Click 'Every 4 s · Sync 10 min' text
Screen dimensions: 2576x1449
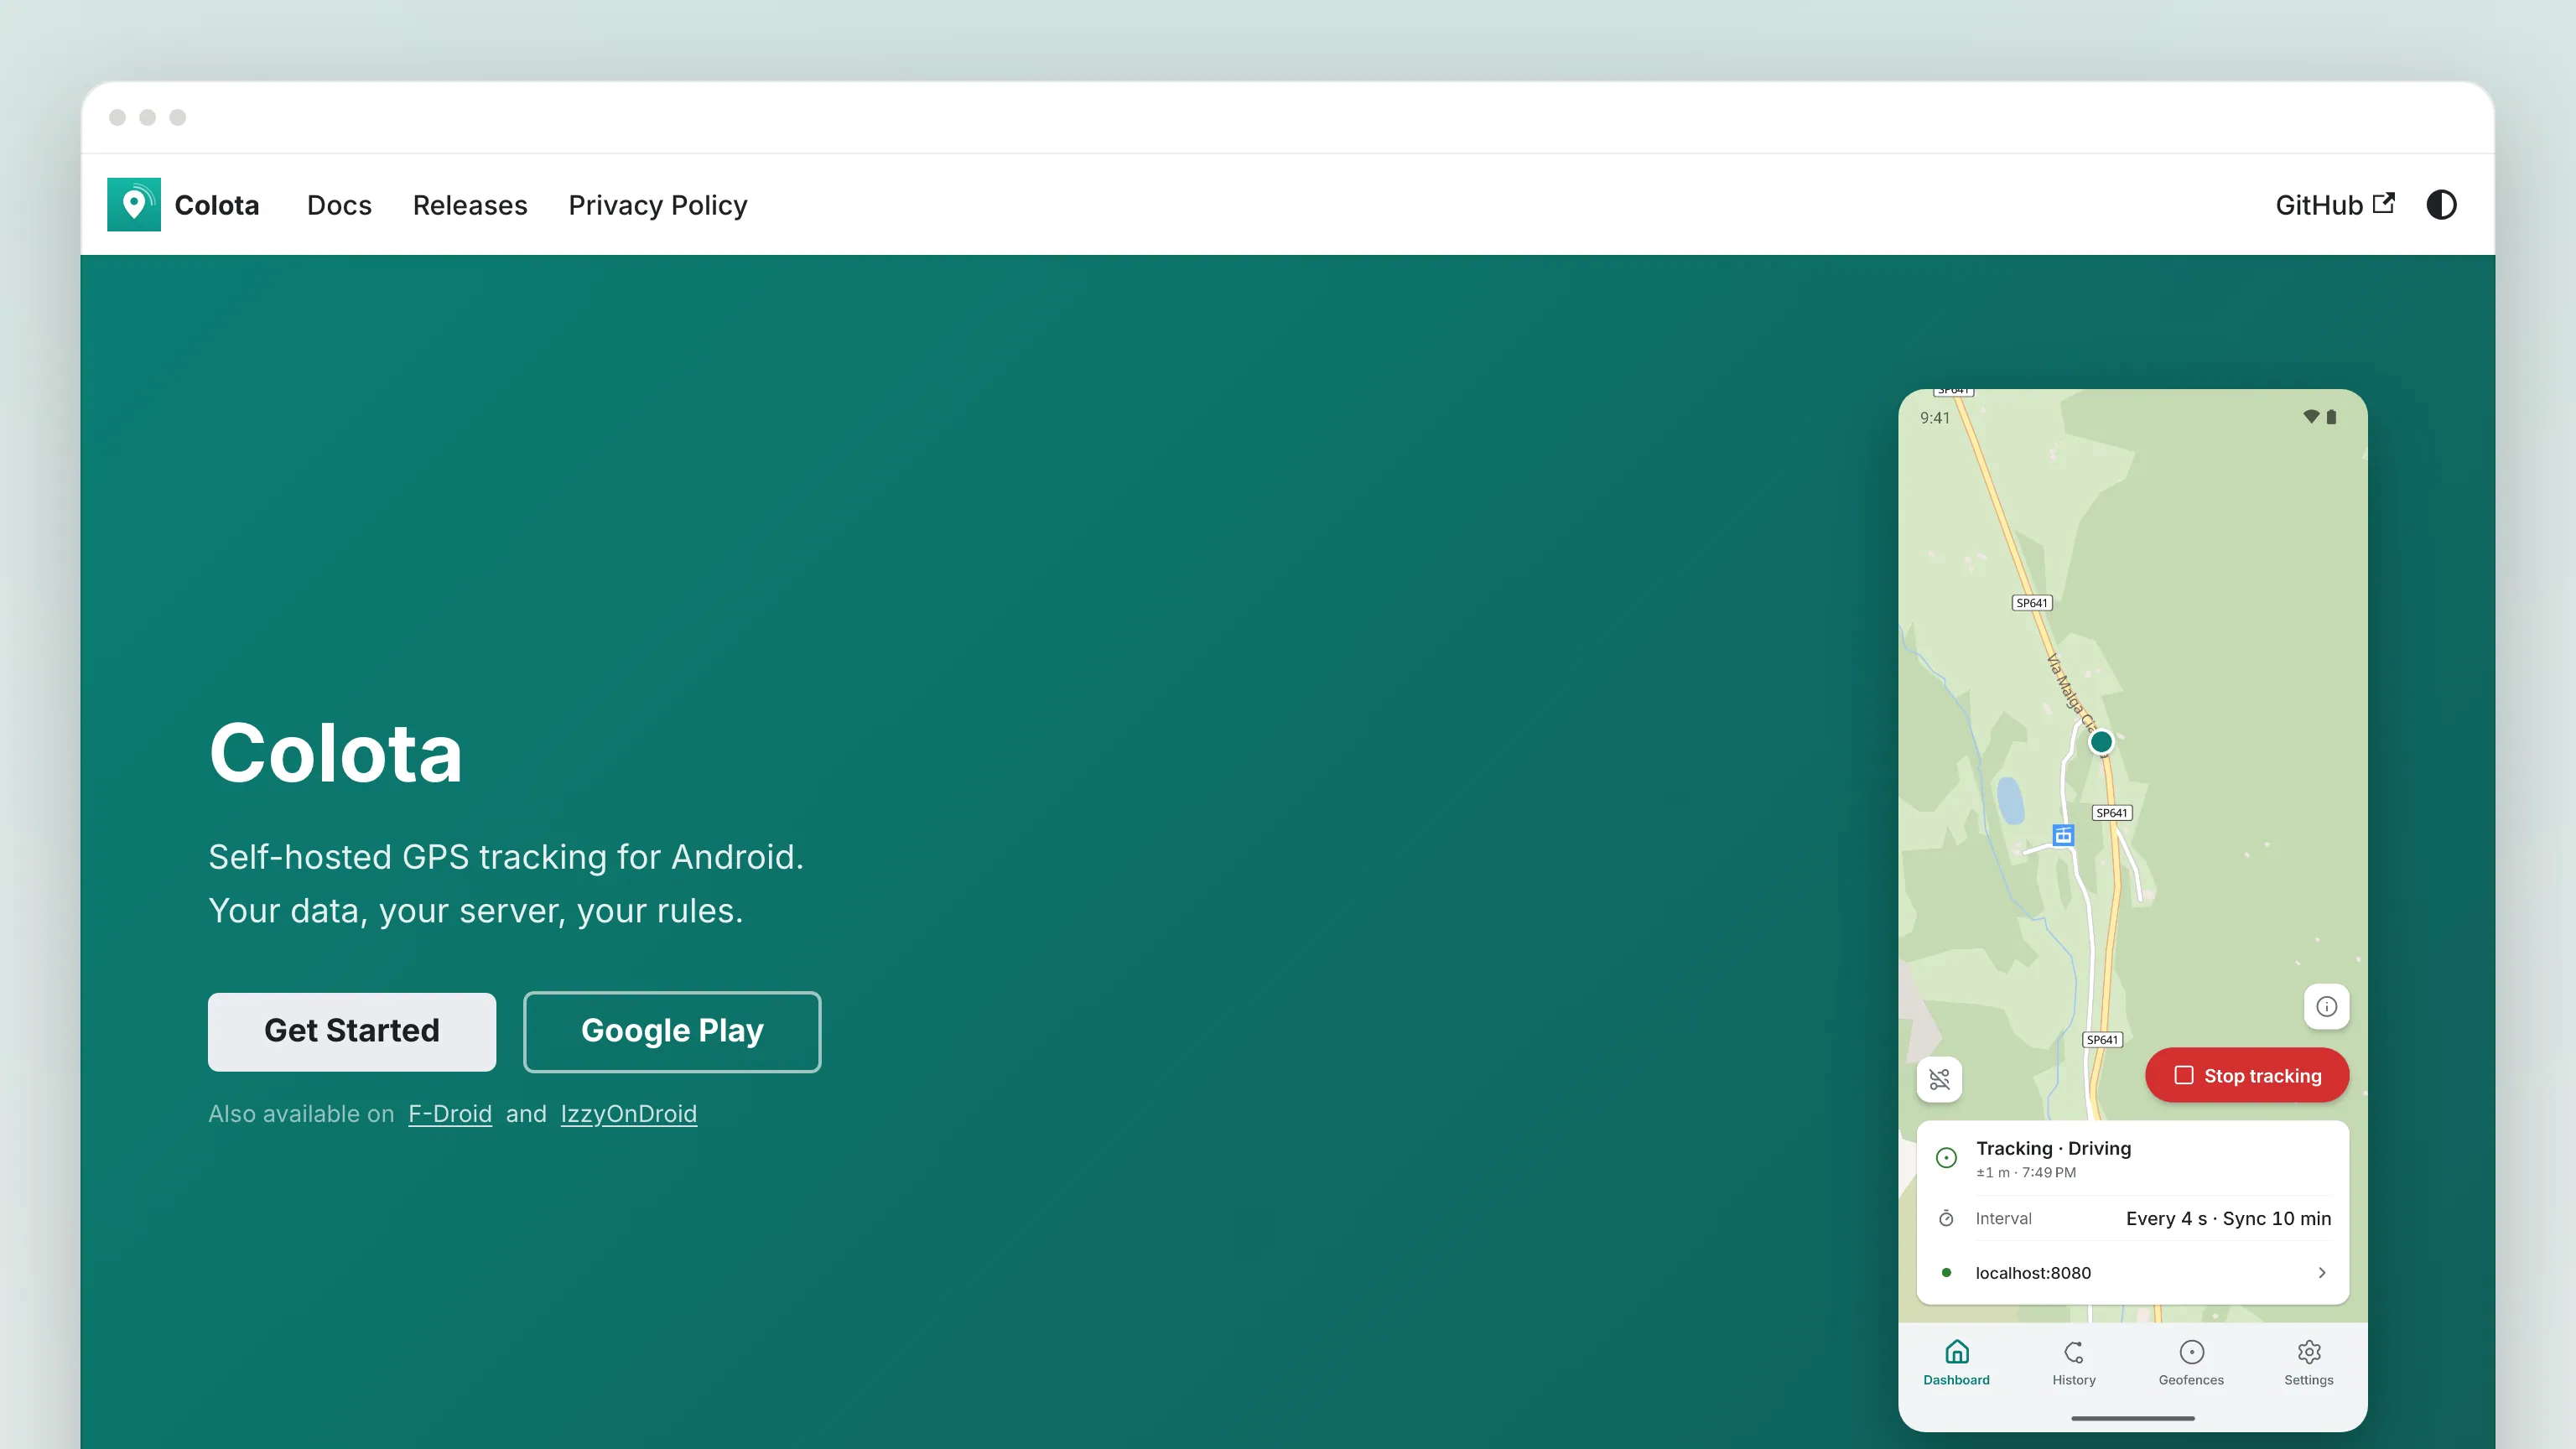tap(2228, 1218)
